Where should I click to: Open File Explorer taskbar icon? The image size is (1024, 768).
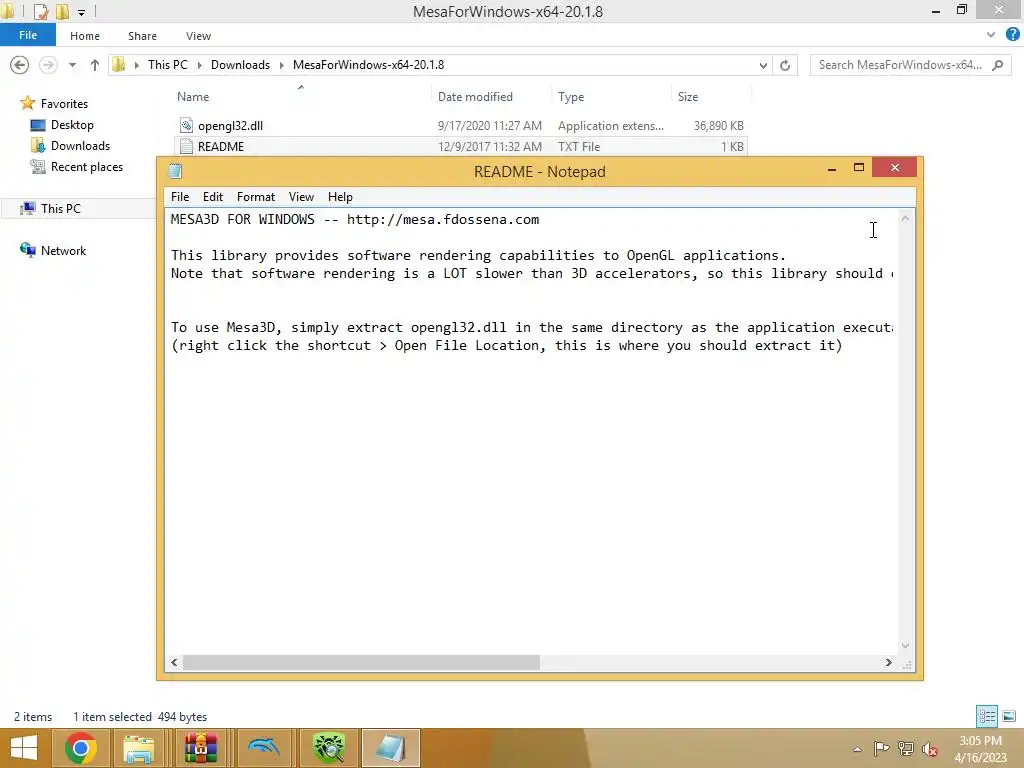(x=138, y=748)
